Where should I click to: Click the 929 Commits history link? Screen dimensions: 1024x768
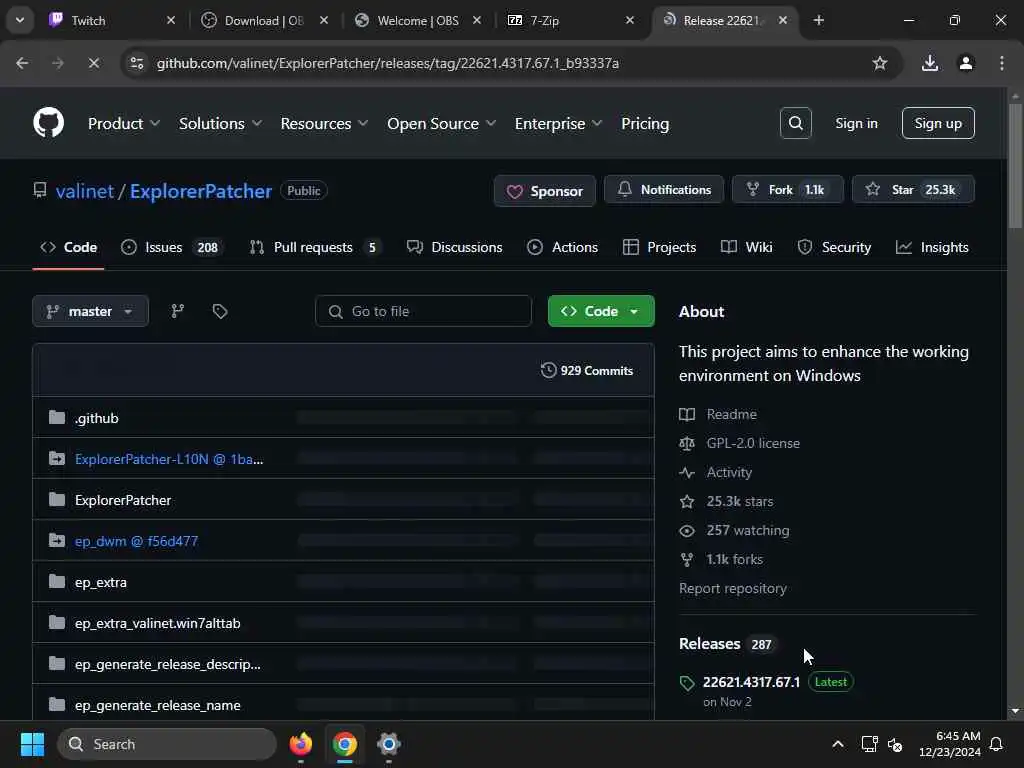point(586,370)
